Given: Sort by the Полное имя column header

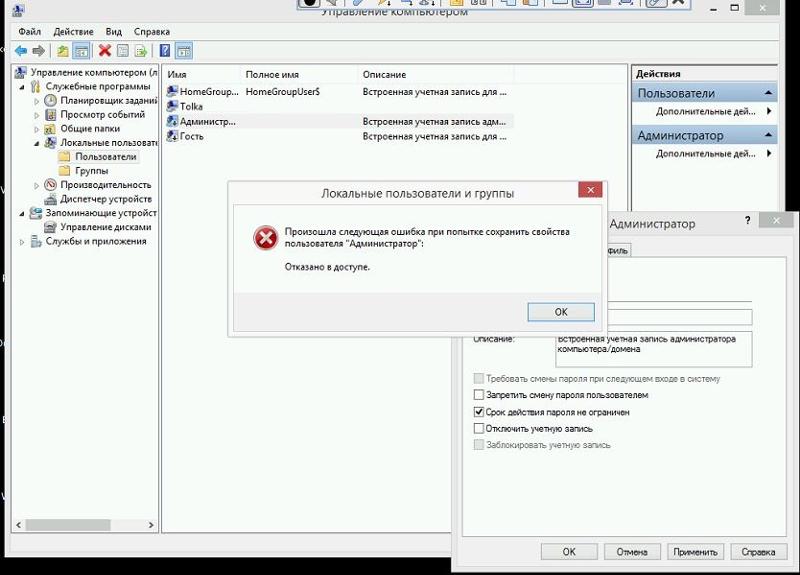Looking at the screenshot, I should point(299,74).
